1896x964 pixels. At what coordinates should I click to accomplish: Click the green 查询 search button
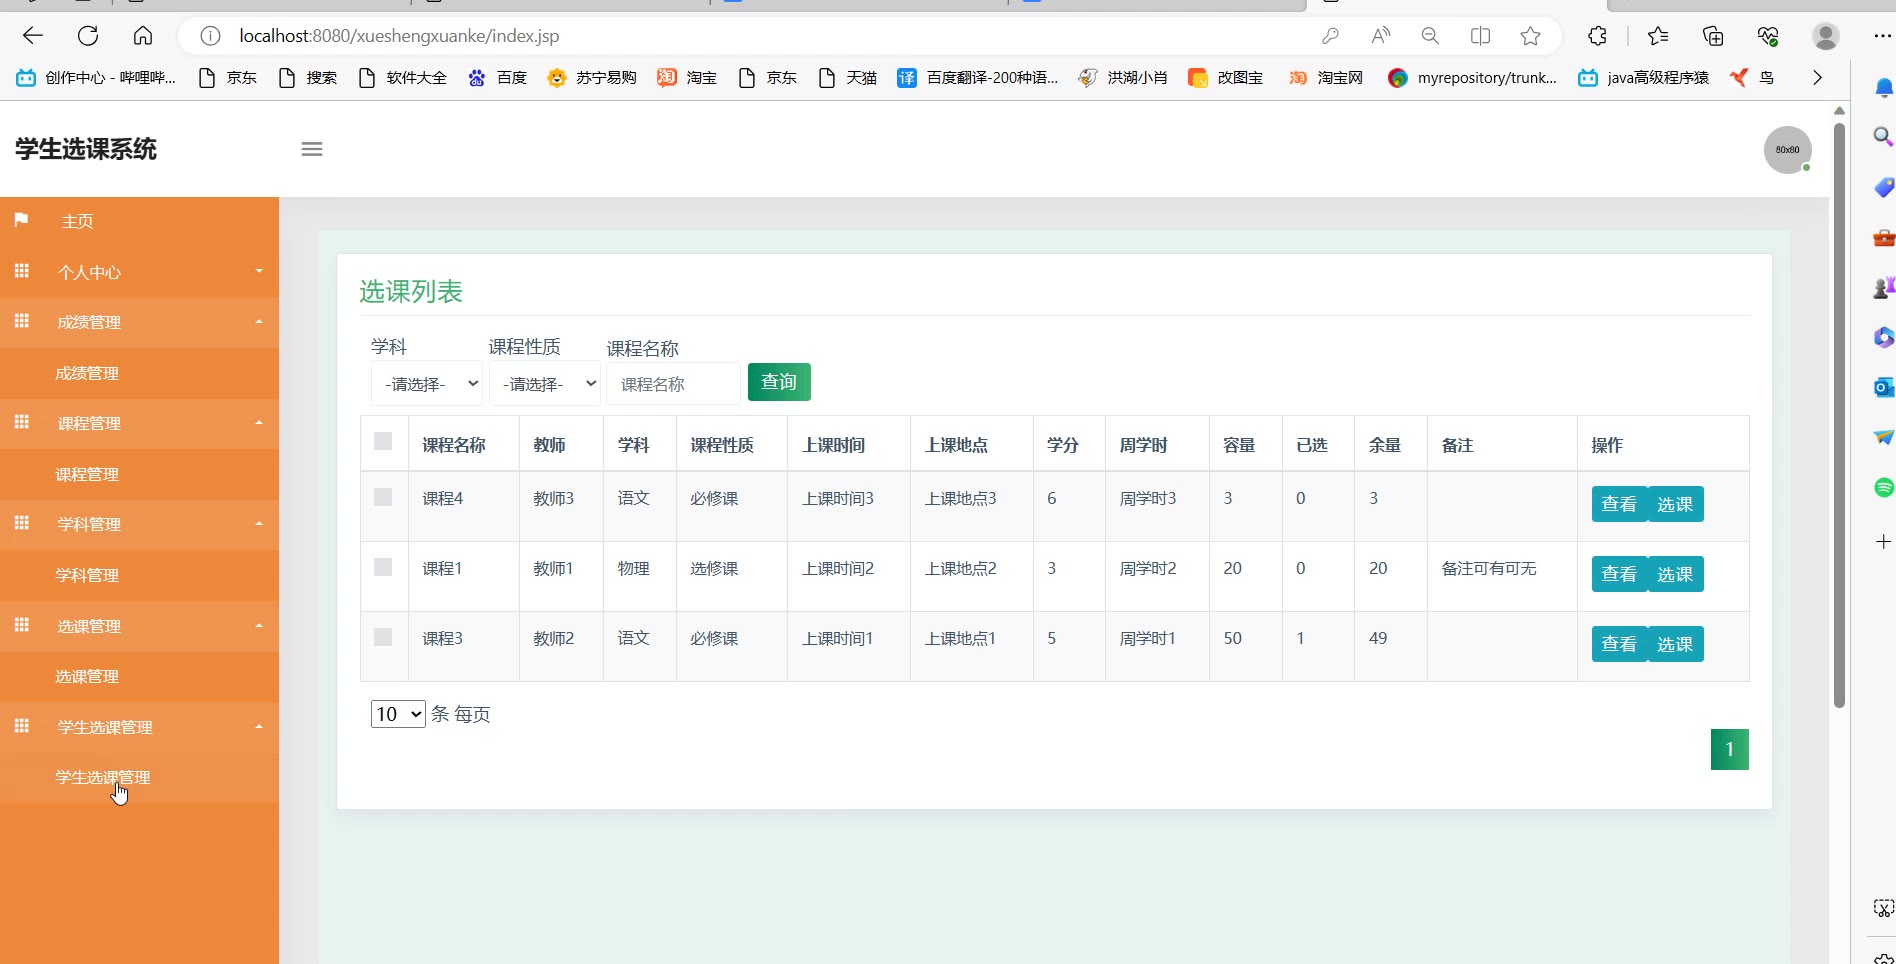(779, 382)
